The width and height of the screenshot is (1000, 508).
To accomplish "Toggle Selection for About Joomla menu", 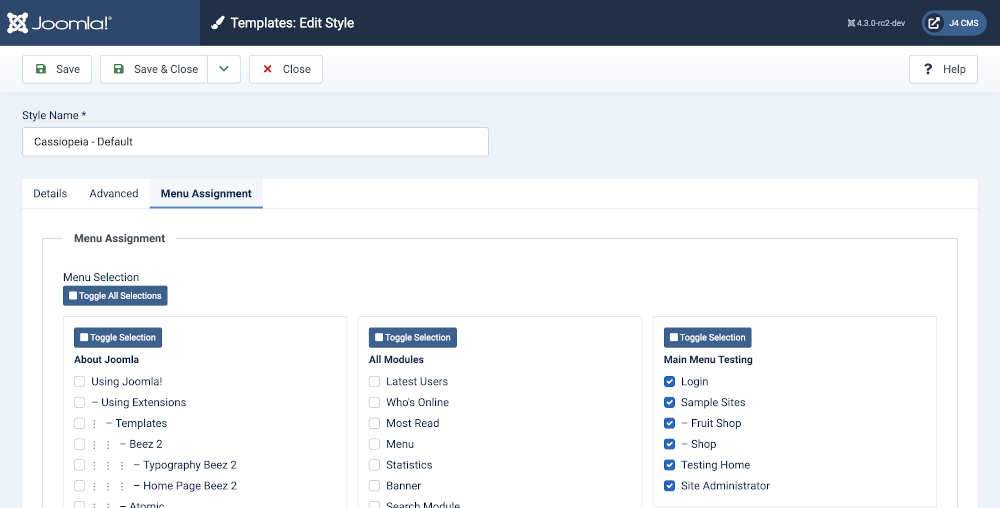I will pos(118,337).
